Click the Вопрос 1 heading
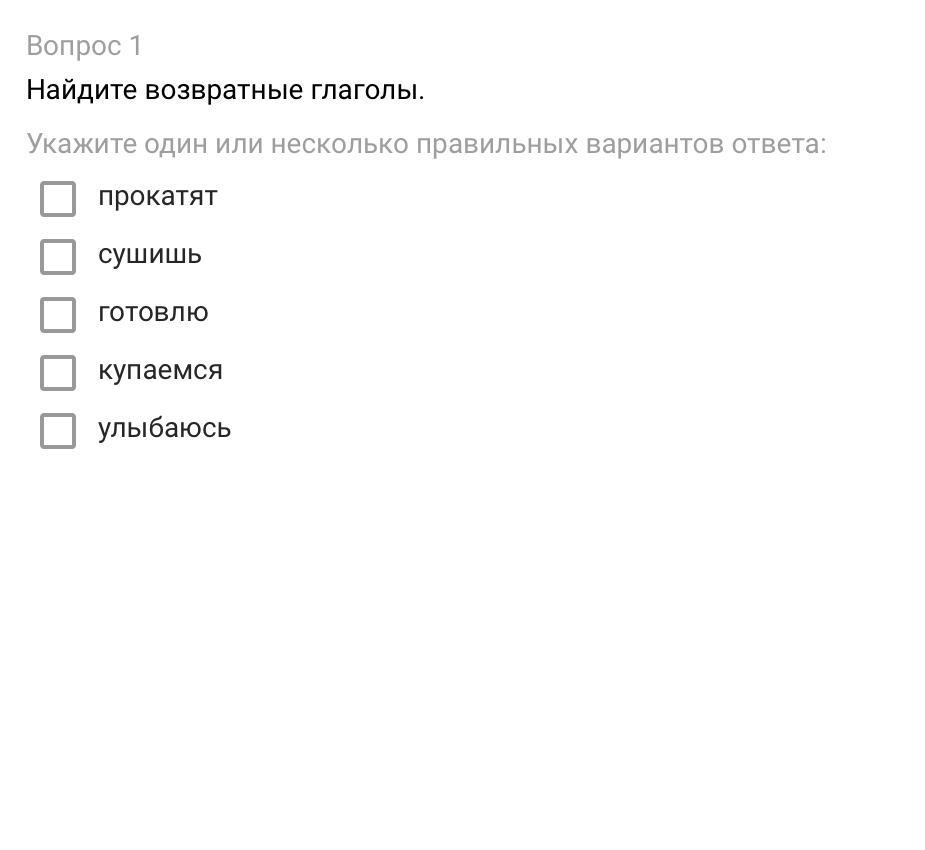This screenshot has width=925, height=850. click(84, 46)
